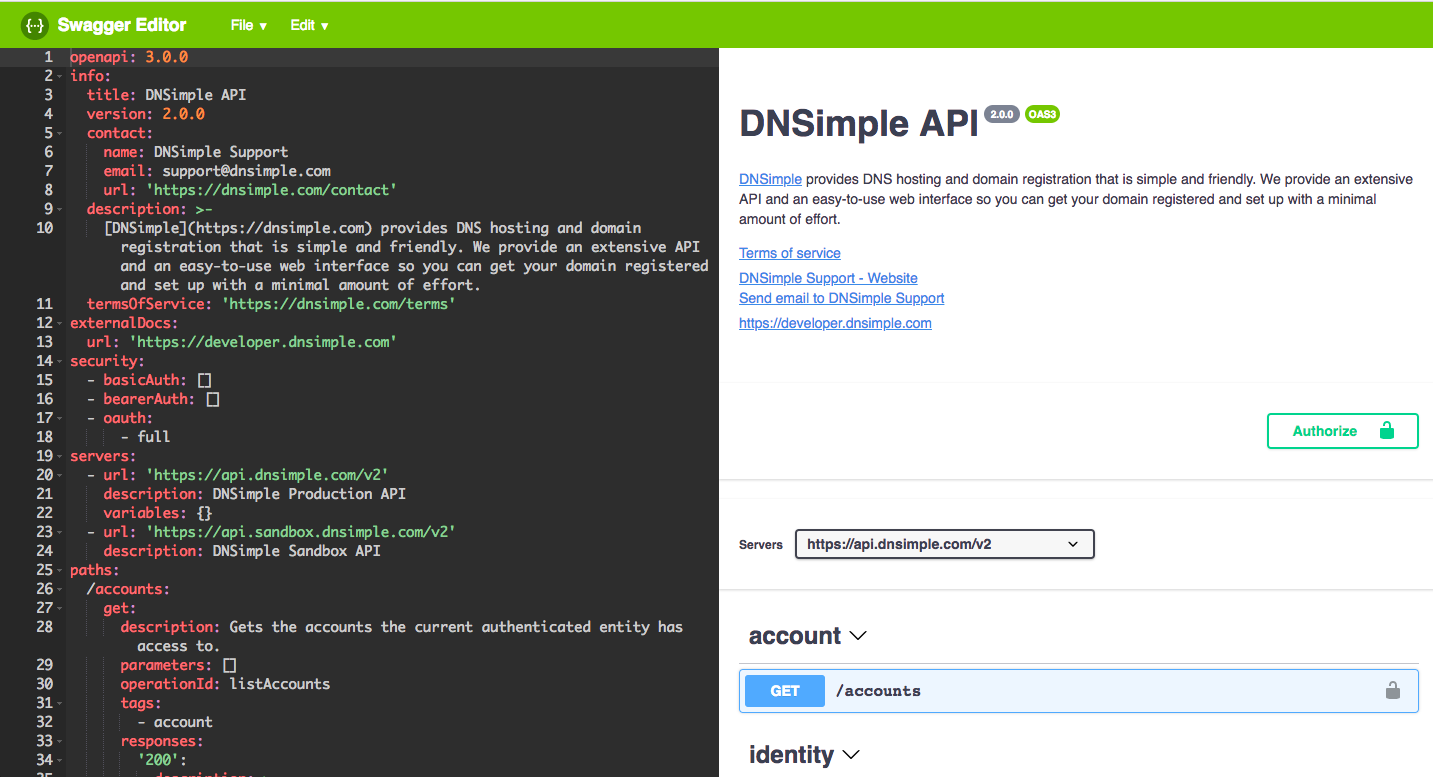The image size is (1433, 777).
Task: Fold the oauth block at line 17
Action: (59, 418)
